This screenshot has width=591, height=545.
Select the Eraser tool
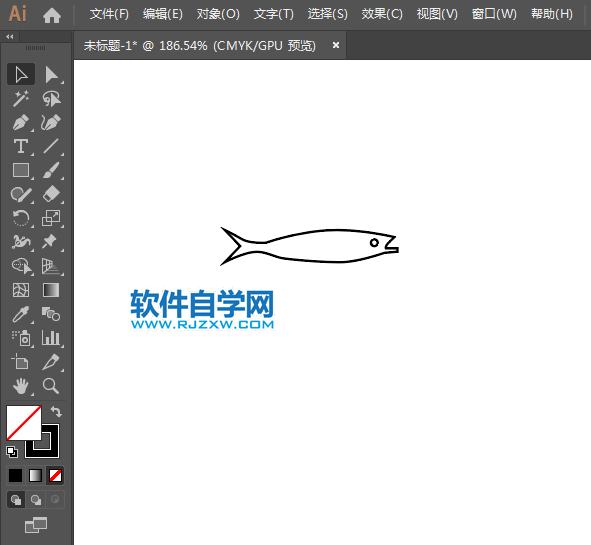coord(51,194)
